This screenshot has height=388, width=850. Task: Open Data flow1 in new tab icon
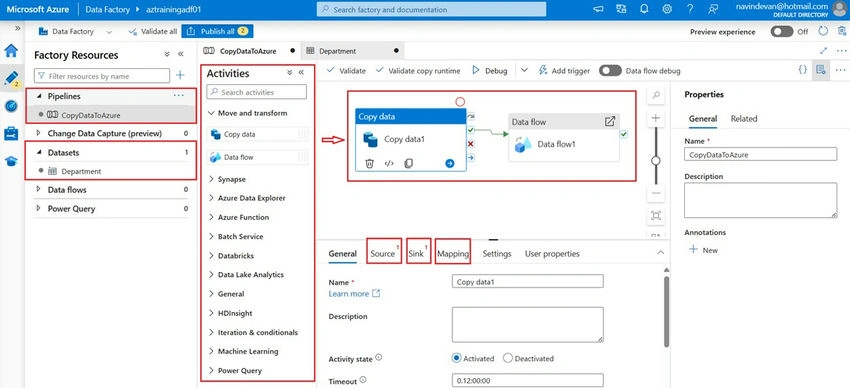tap(610, 121)
